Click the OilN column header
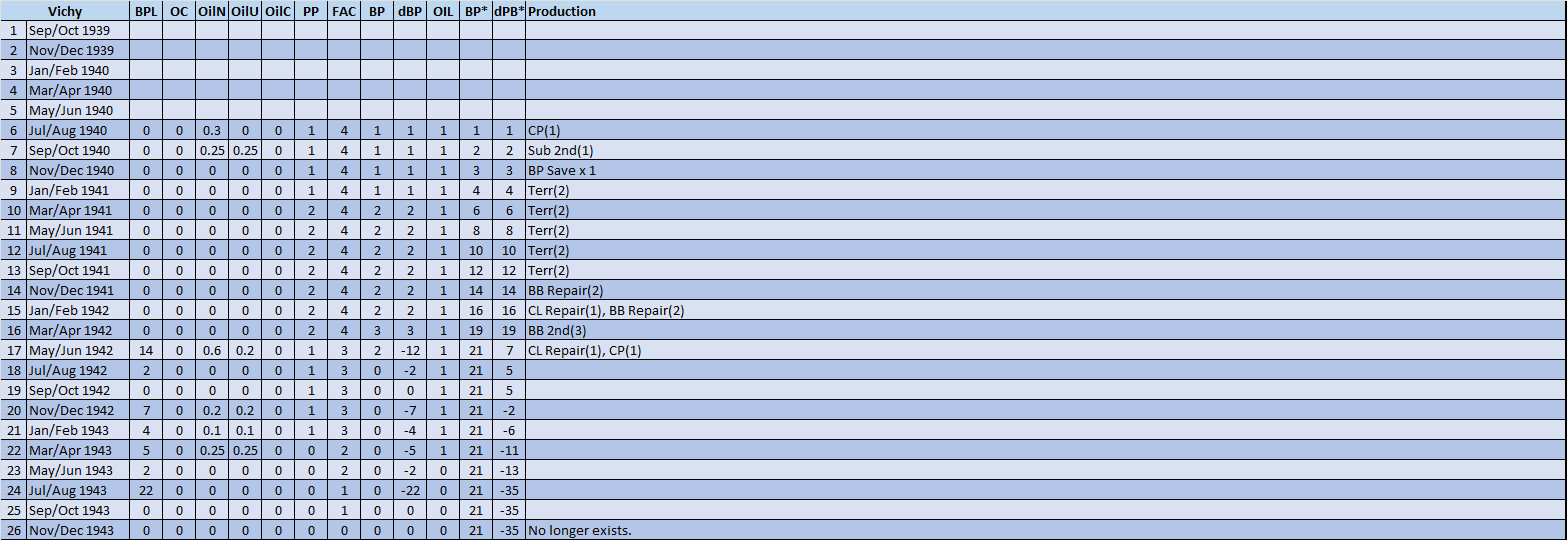 pos(212,11)
